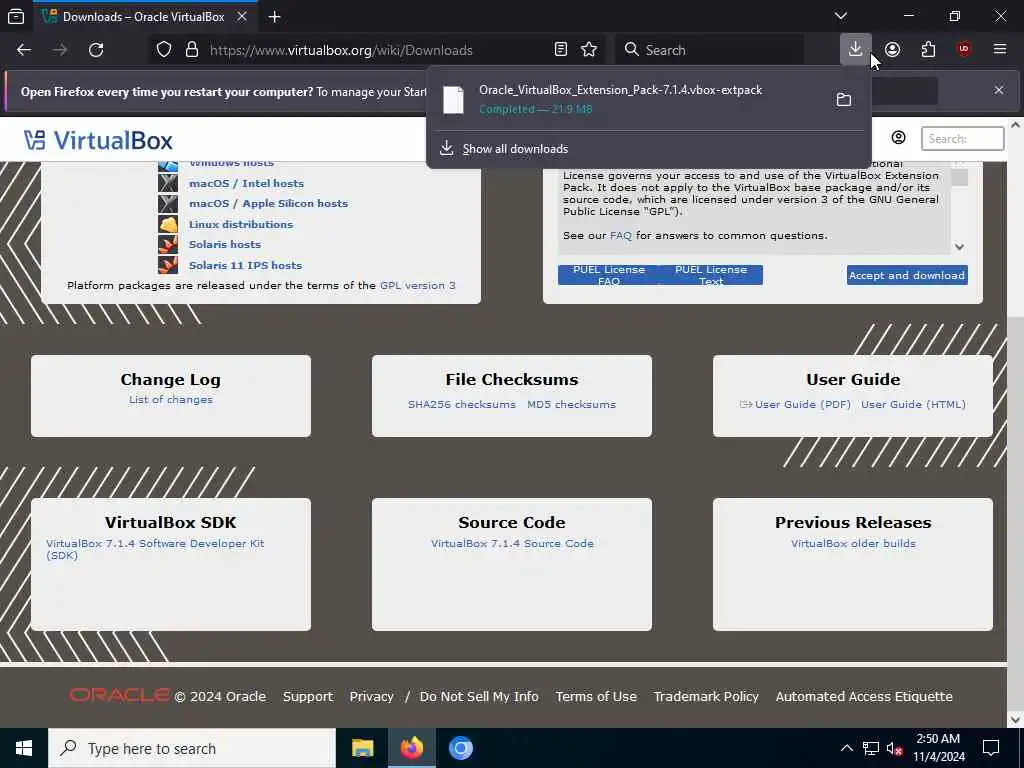Click Do Not Sell My Info link
The width and height of the screenshot is (1024, 768).
[479, 697]
